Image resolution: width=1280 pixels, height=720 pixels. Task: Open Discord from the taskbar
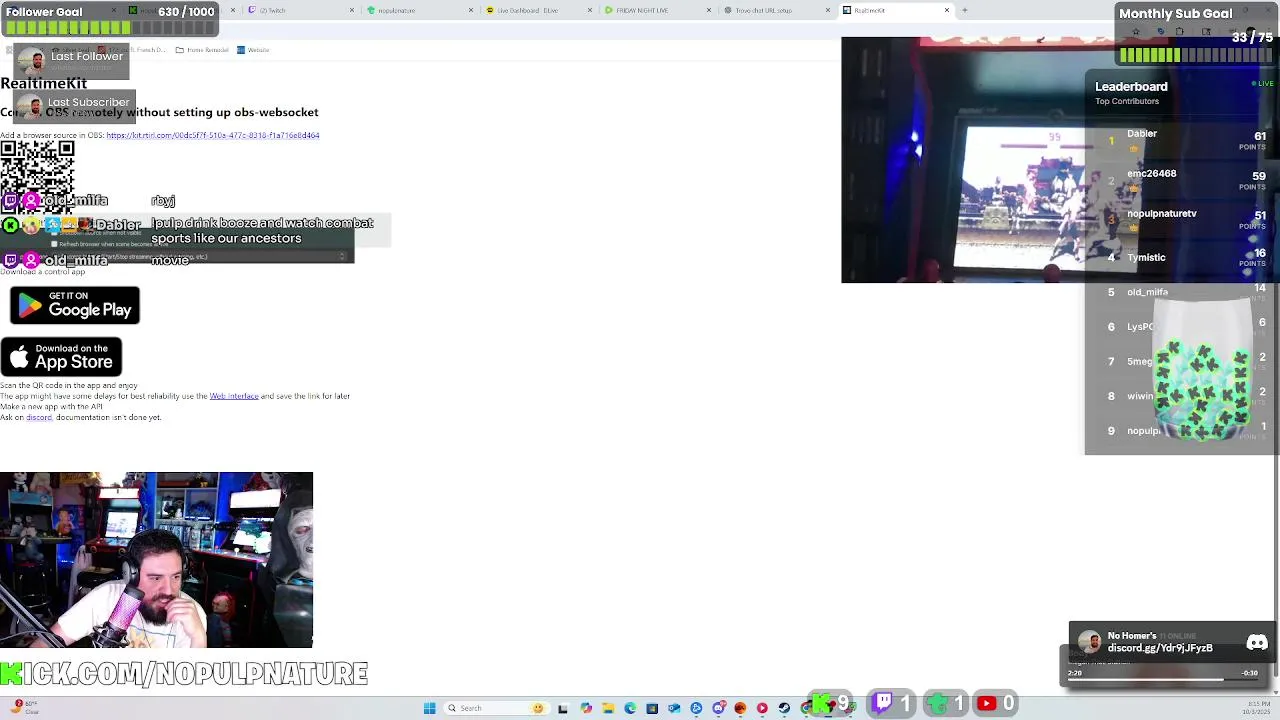click(719, 708)
